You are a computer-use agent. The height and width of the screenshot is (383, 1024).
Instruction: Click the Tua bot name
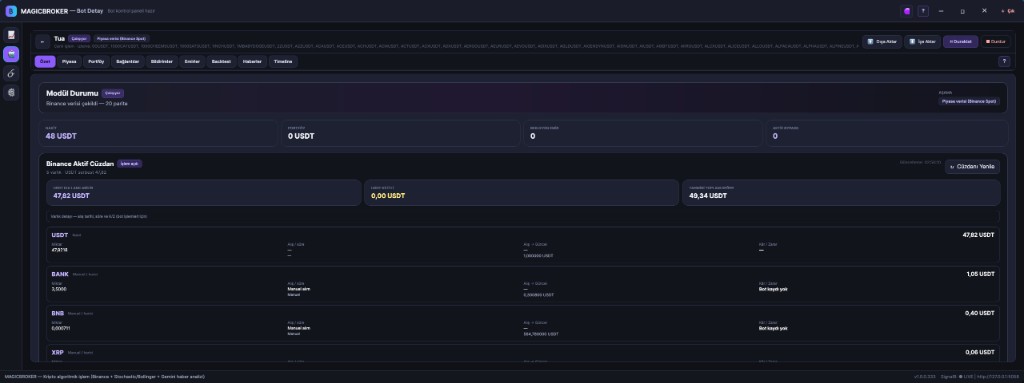[x=59, y=39]
